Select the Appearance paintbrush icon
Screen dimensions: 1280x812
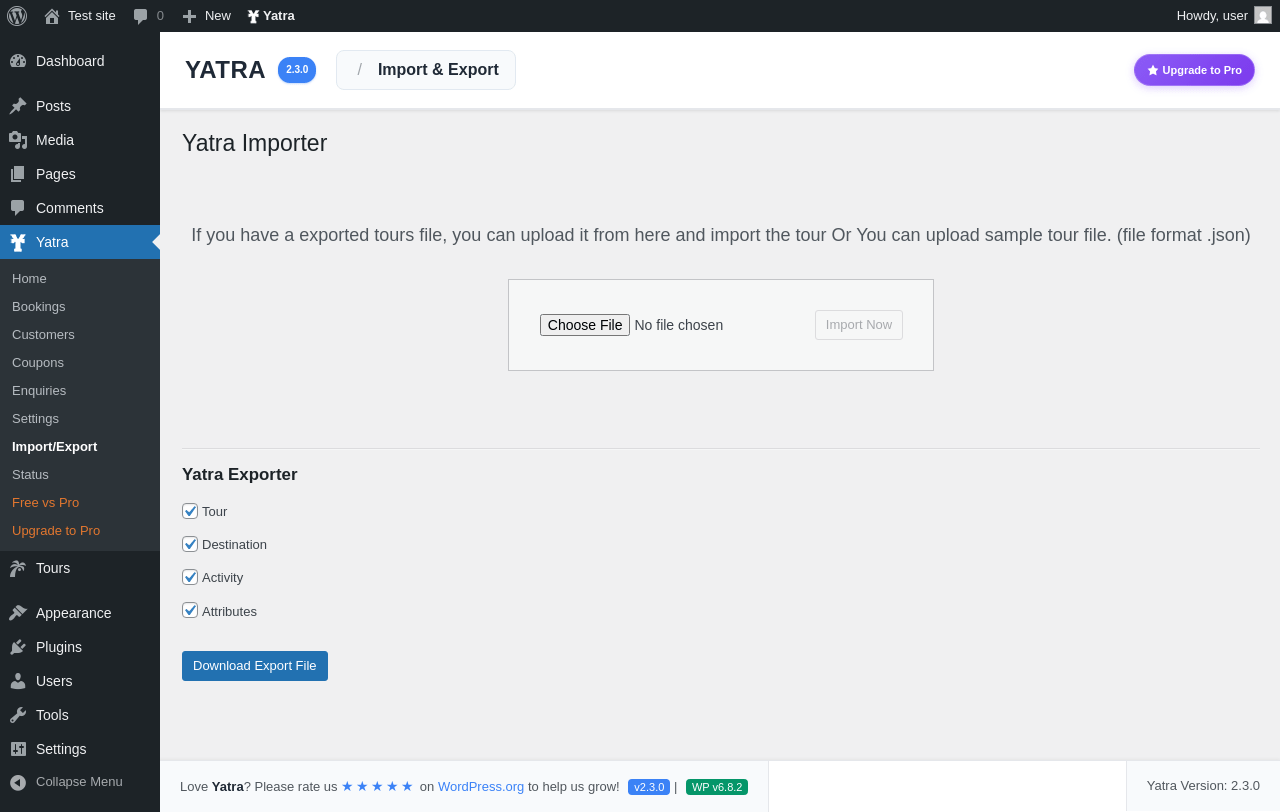18,613
